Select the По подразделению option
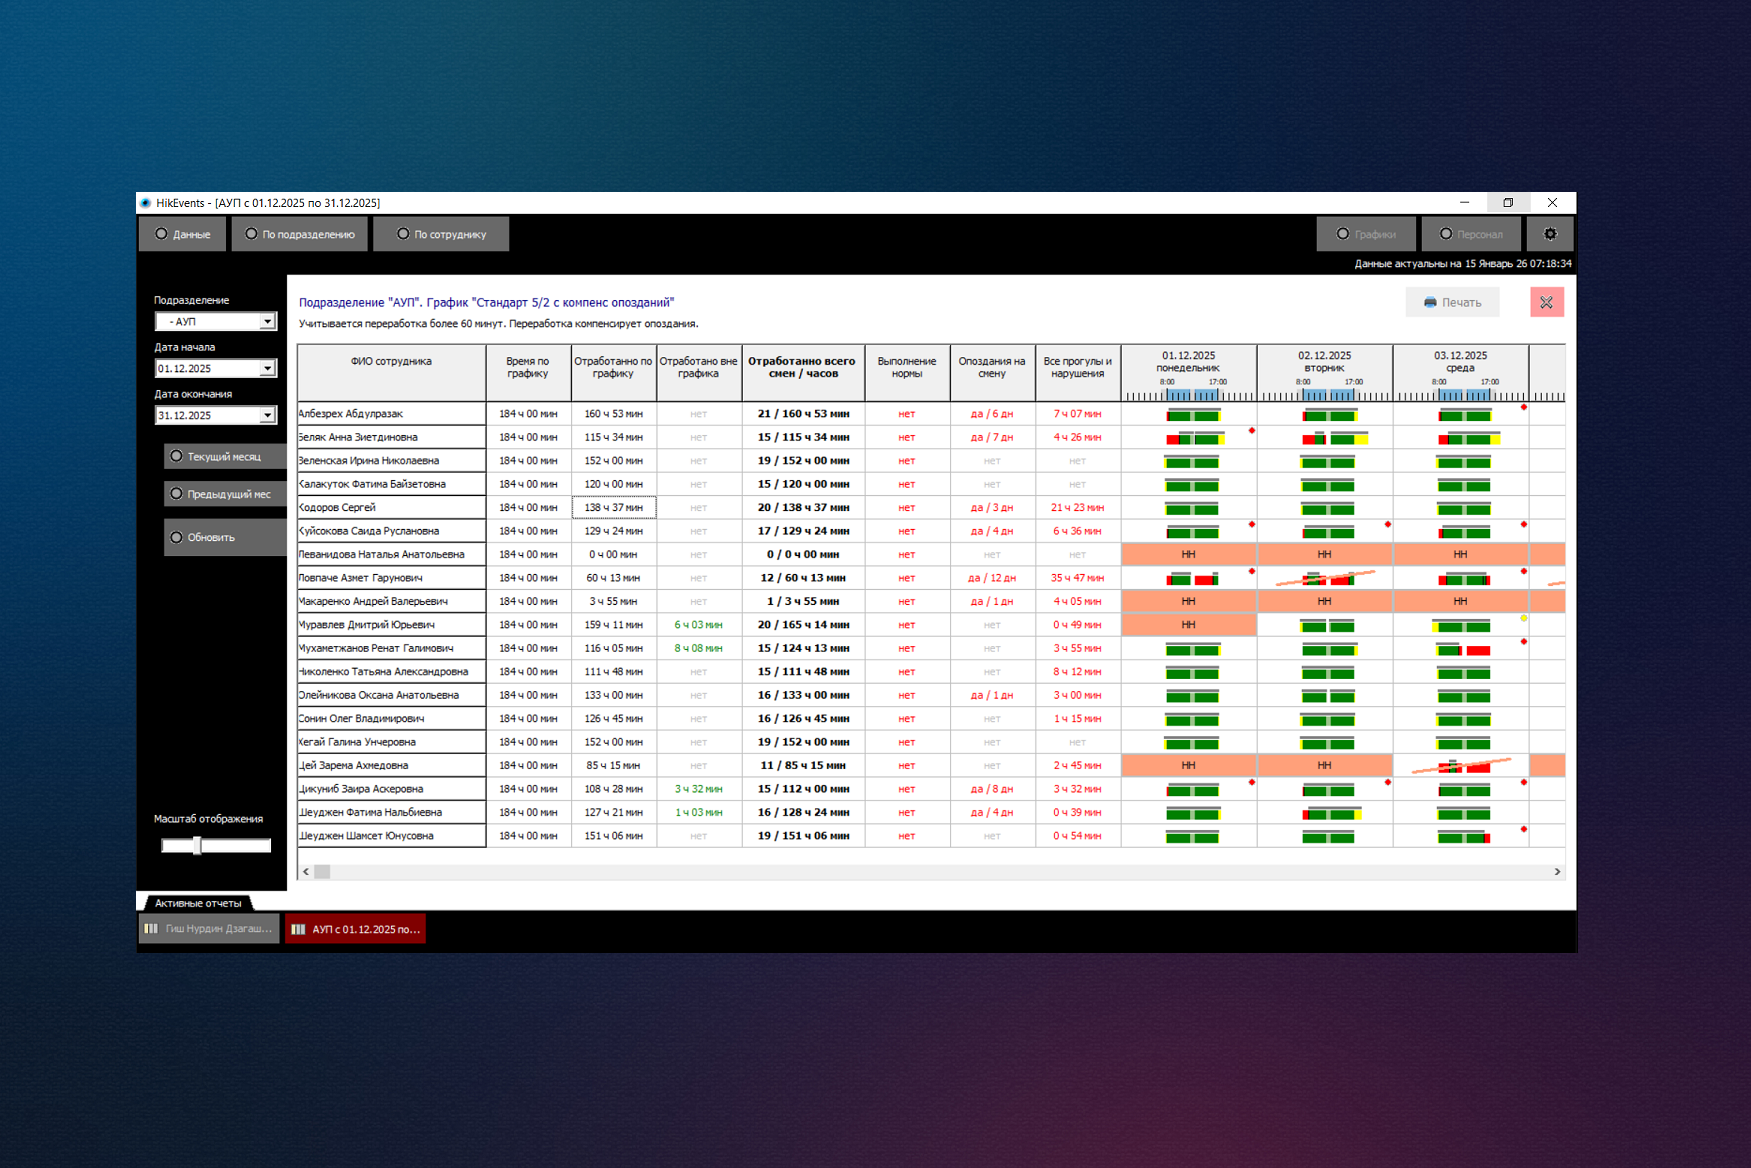 pos(251,234)
